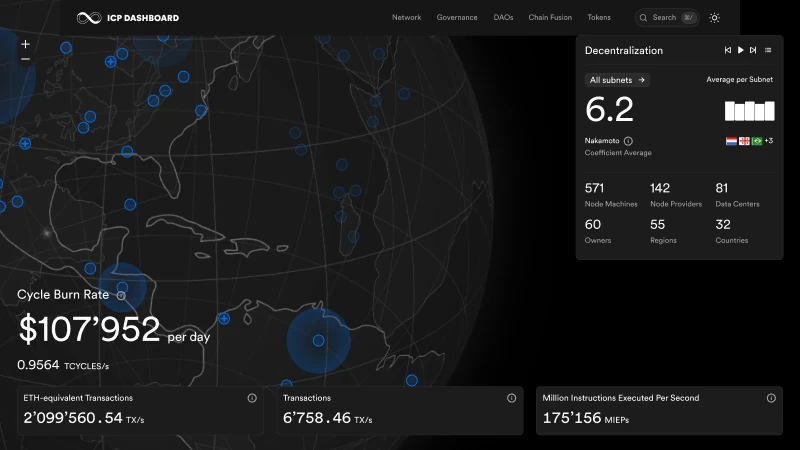
Task: Click the Average per Subnet label
Action: coord(739,80)
